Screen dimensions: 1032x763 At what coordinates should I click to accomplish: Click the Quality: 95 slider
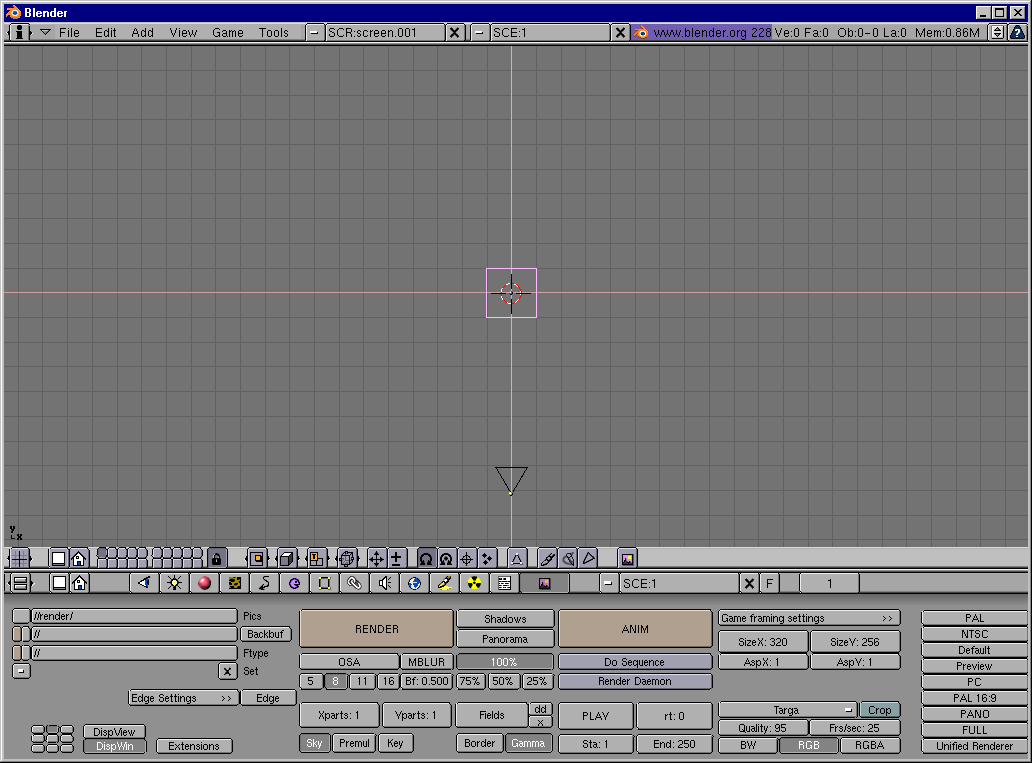pos(762,728)
